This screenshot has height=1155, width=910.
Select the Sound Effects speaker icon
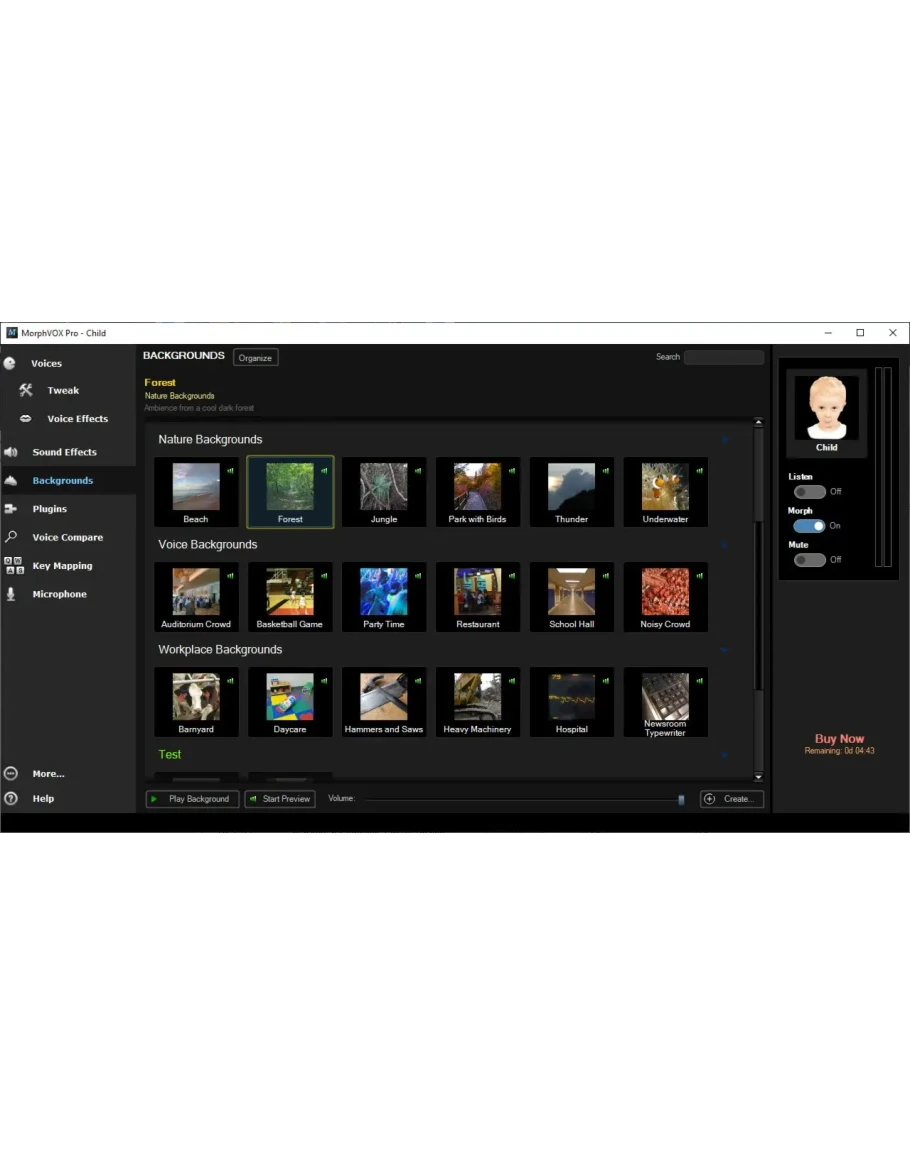coord(11,452)
